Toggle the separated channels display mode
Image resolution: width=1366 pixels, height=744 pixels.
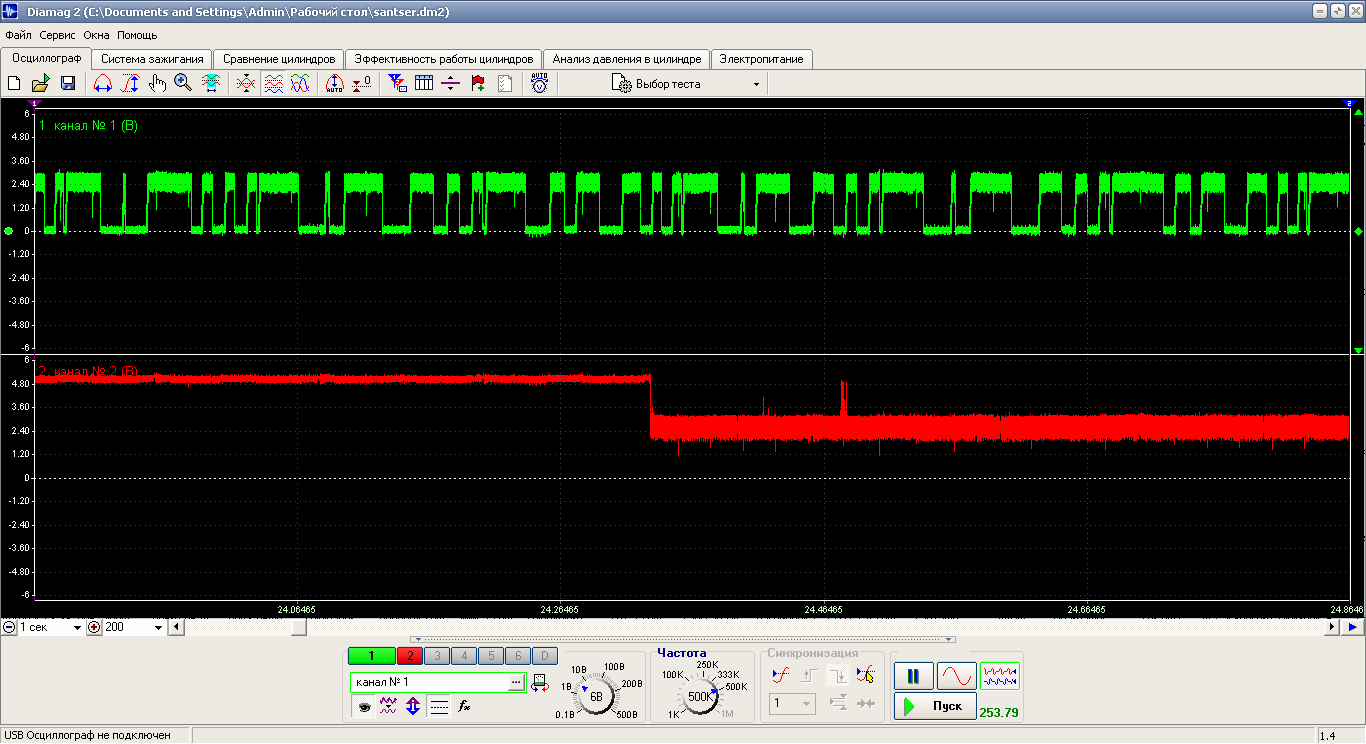(x=273, y=84)
